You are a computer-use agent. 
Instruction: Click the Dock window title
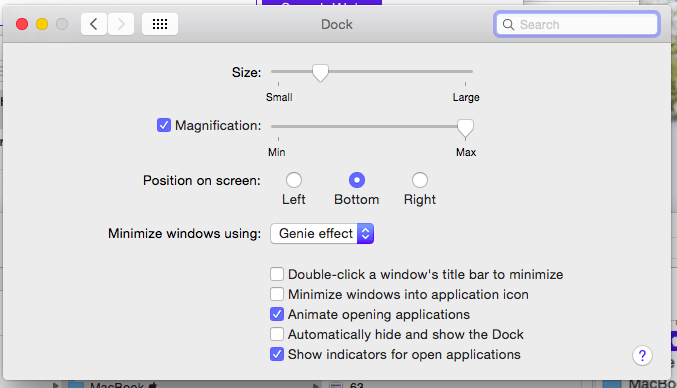pyautogui.click(x=337, y=25)
